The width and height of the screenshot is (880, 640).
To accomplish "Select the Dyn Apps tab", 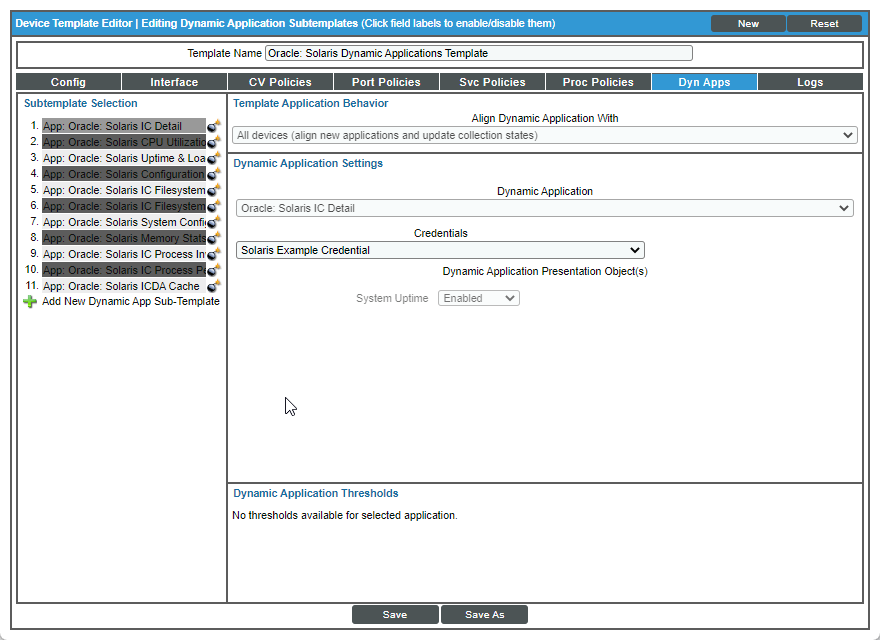I will click(704, 82).
